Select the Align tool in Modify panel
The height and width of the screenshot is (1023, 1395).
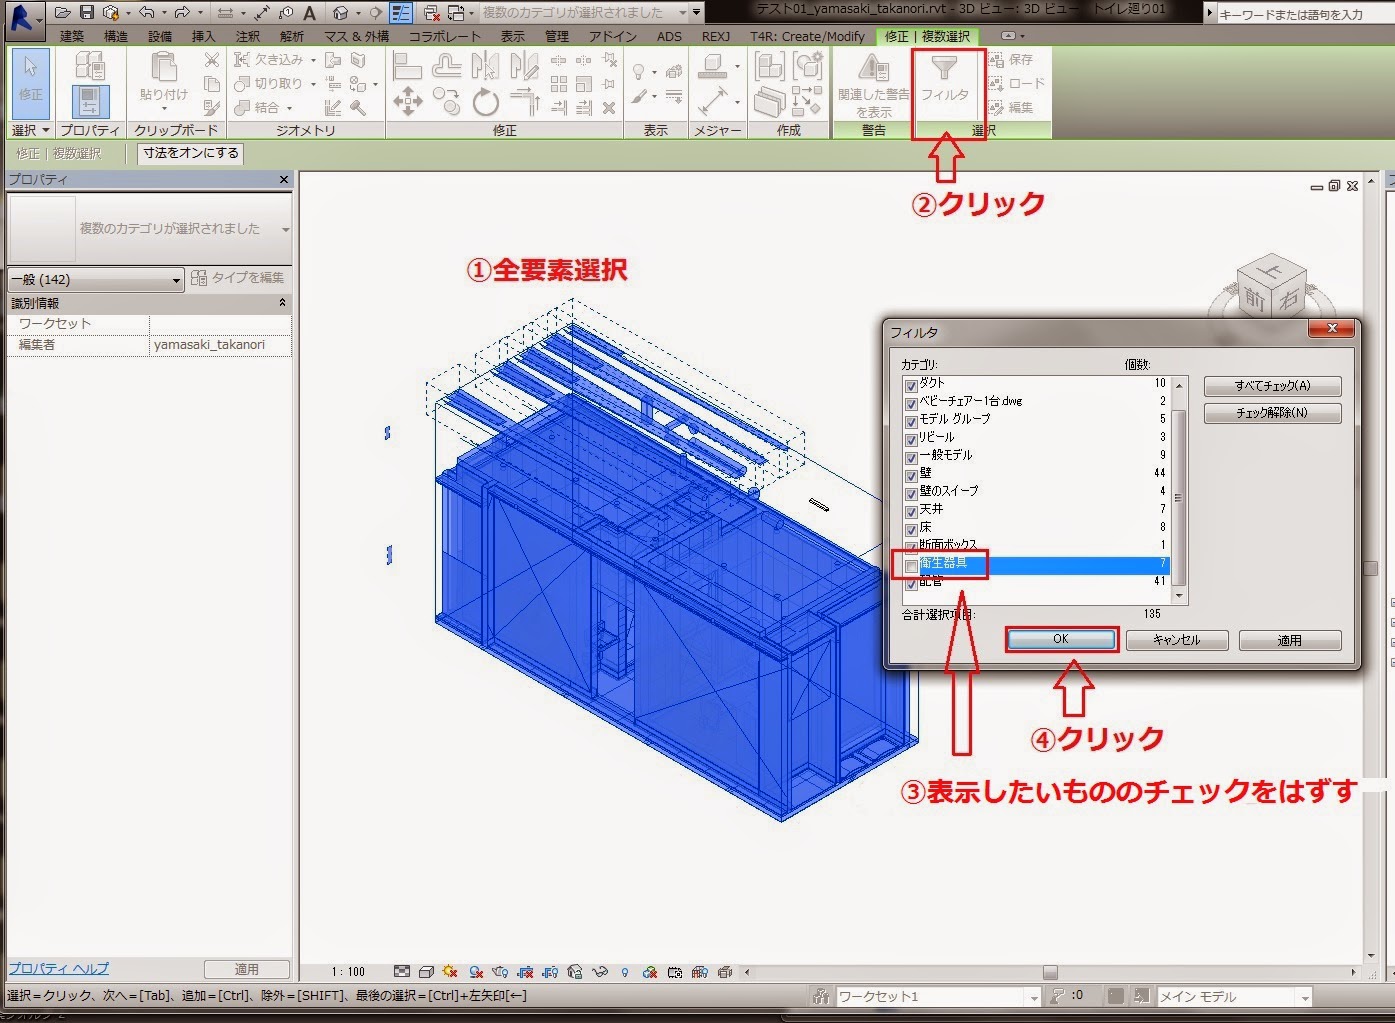407,66
